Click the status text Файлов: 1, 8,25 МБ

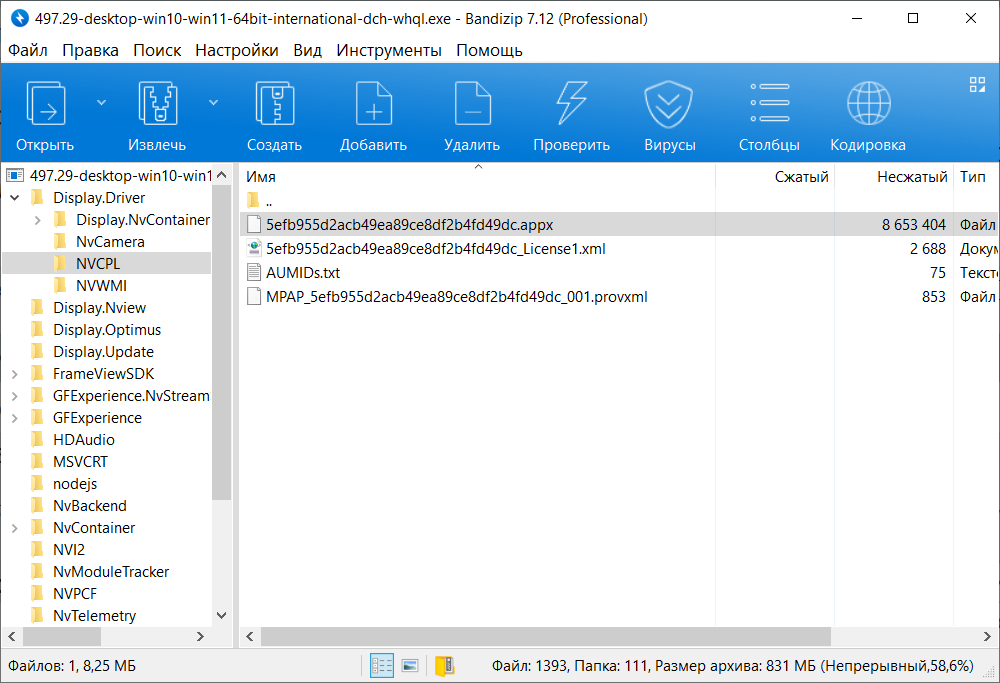click(72, 666)
